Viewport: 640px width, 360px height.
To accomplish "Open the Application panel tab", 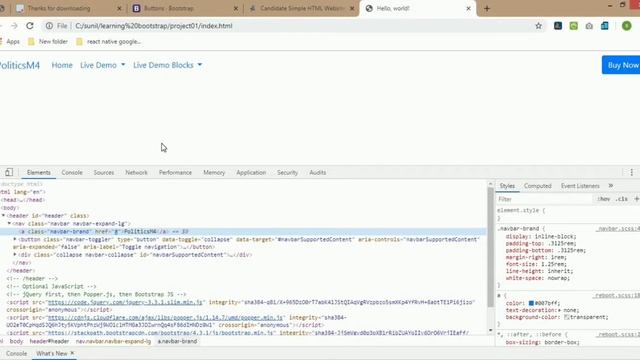I will (251, 172).
